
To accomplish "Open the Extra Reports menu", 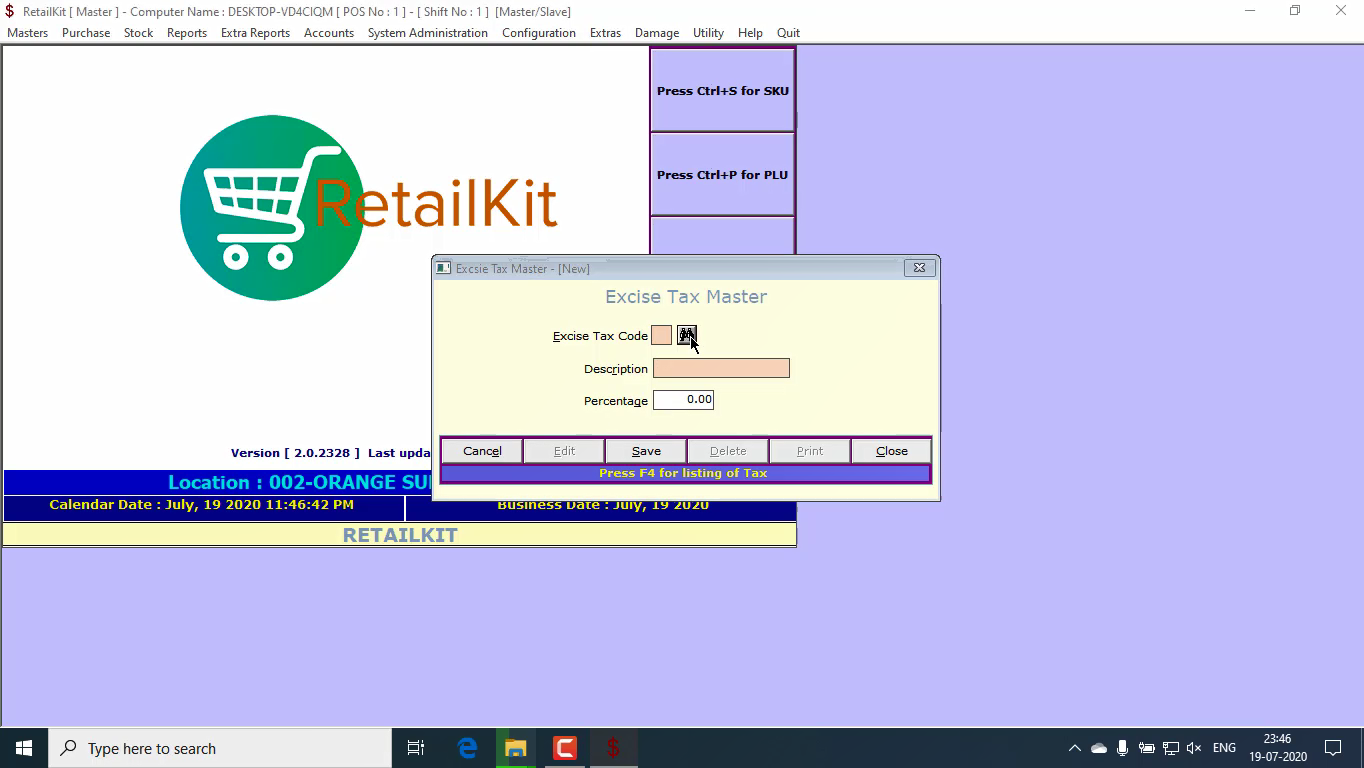I will (255, 33).
